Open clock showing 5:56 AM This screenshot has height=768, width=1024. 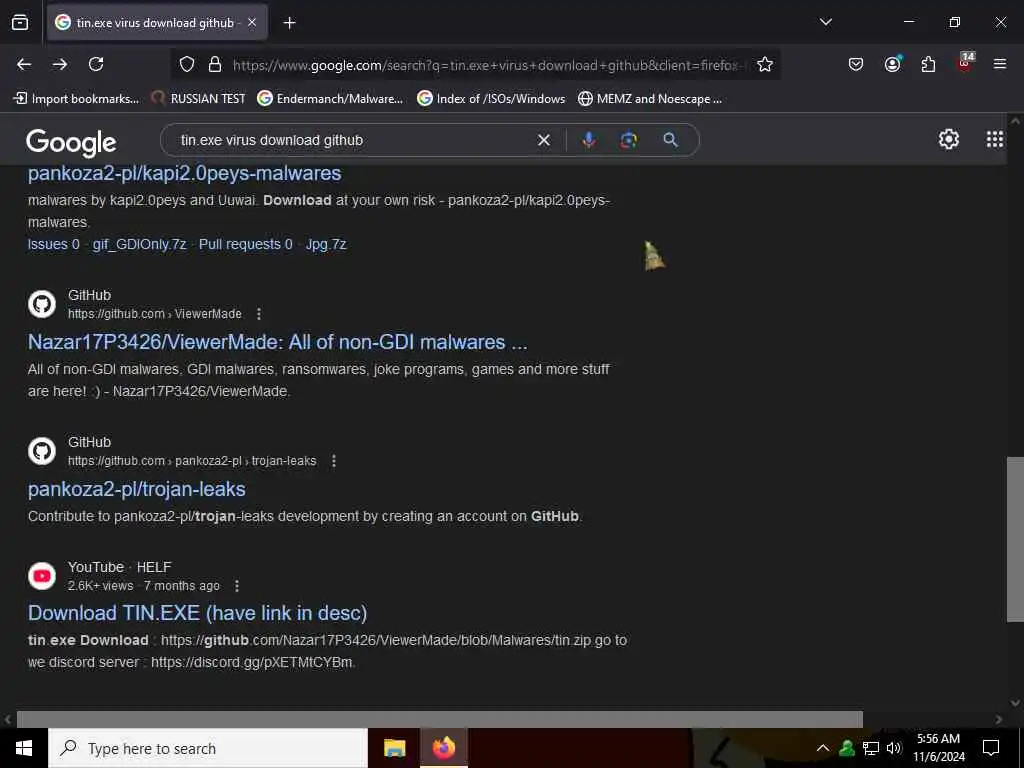click(938, 748)
